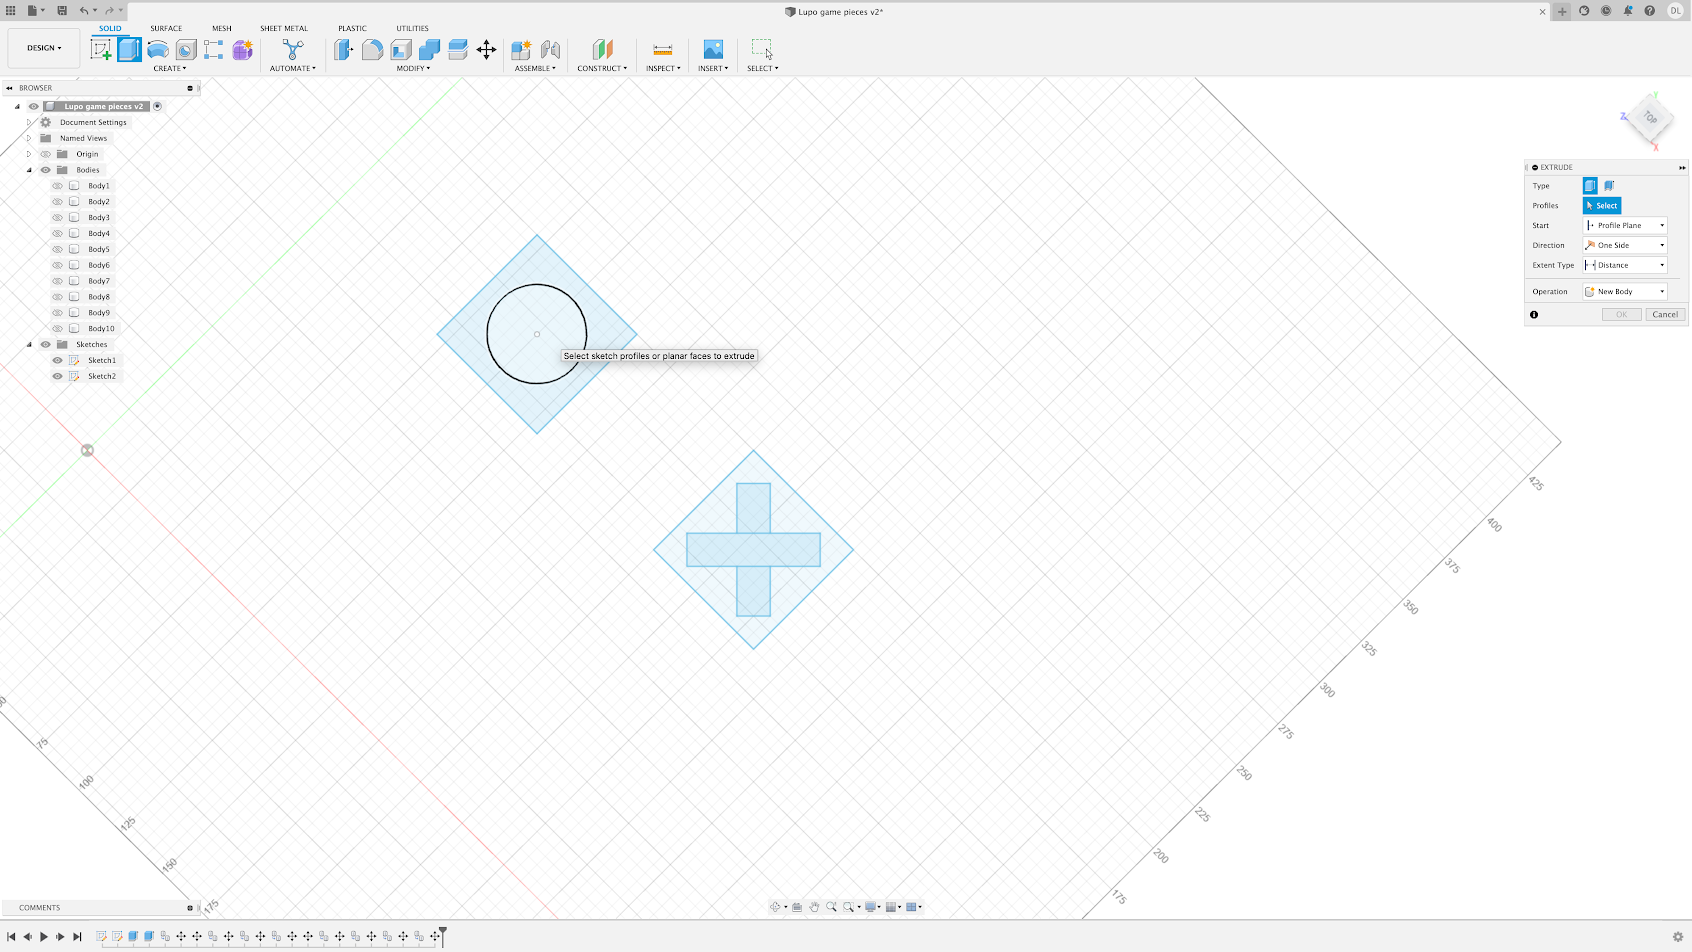
Task: Click the Look At navigation icon
Action: (x=797, y=907)
